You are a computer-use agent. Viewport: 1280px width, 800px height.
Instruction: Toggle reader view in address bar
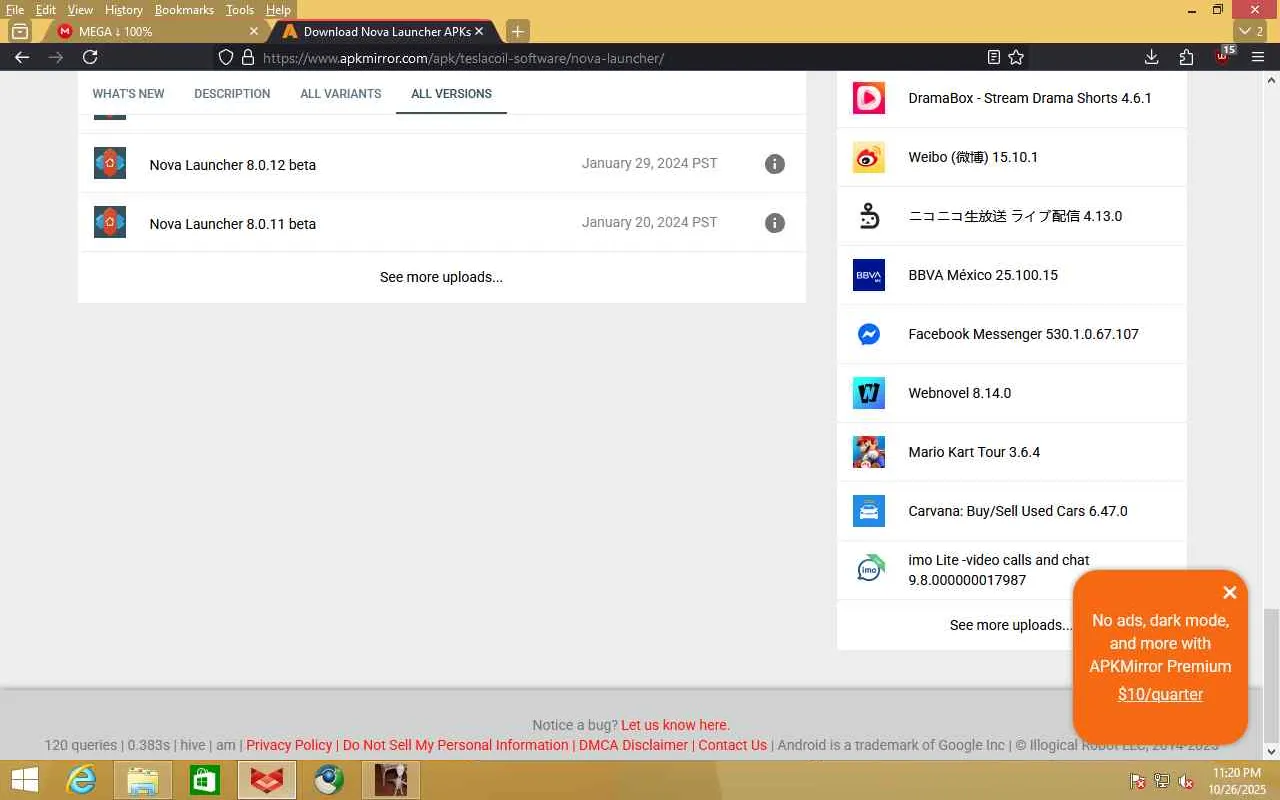click(x=993, y=57)
